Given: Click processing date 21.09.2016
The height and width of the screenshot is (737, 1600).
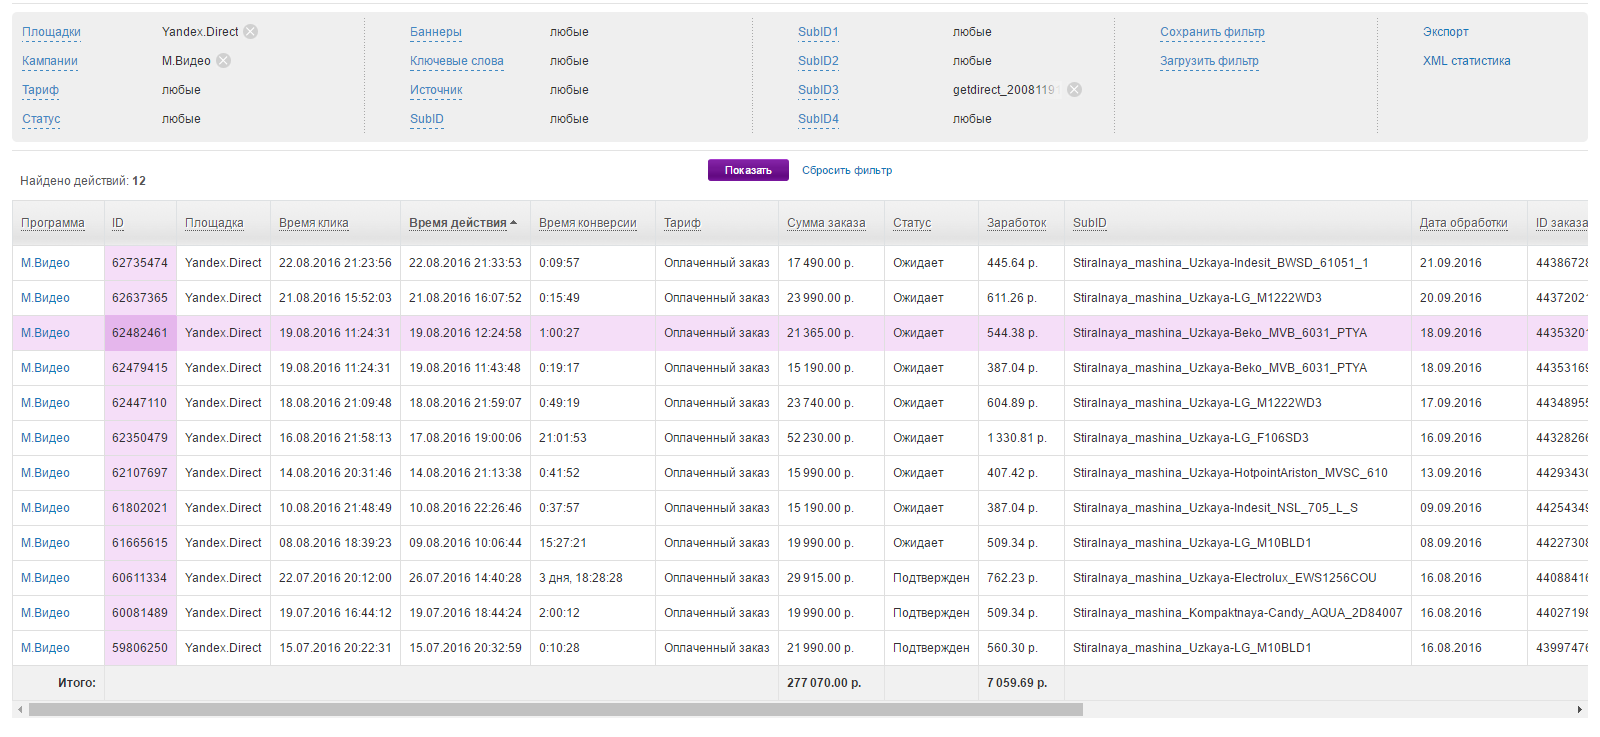Looking at the screenshot, I should 1451,263.
